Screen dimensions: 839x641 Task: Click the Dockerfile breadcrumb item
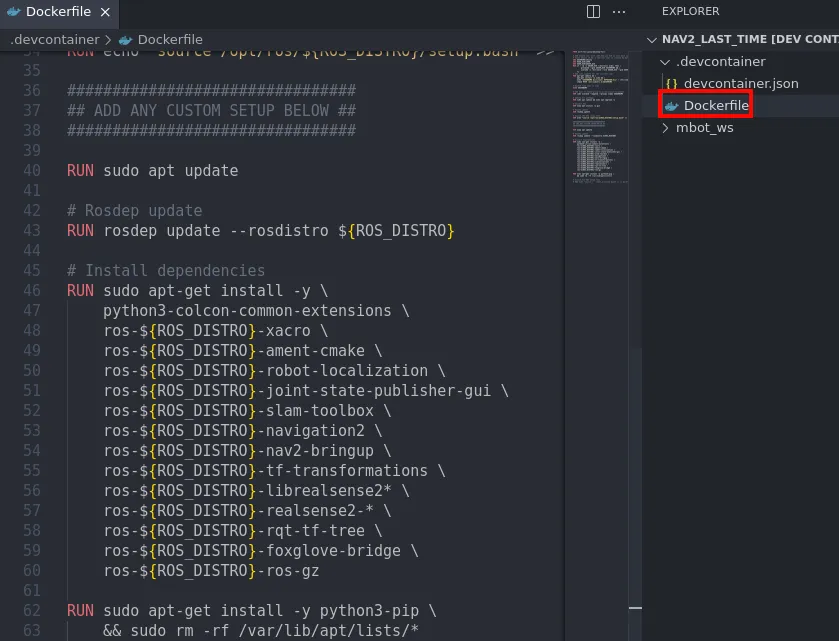pyautogui.click(x=170, y=40)
